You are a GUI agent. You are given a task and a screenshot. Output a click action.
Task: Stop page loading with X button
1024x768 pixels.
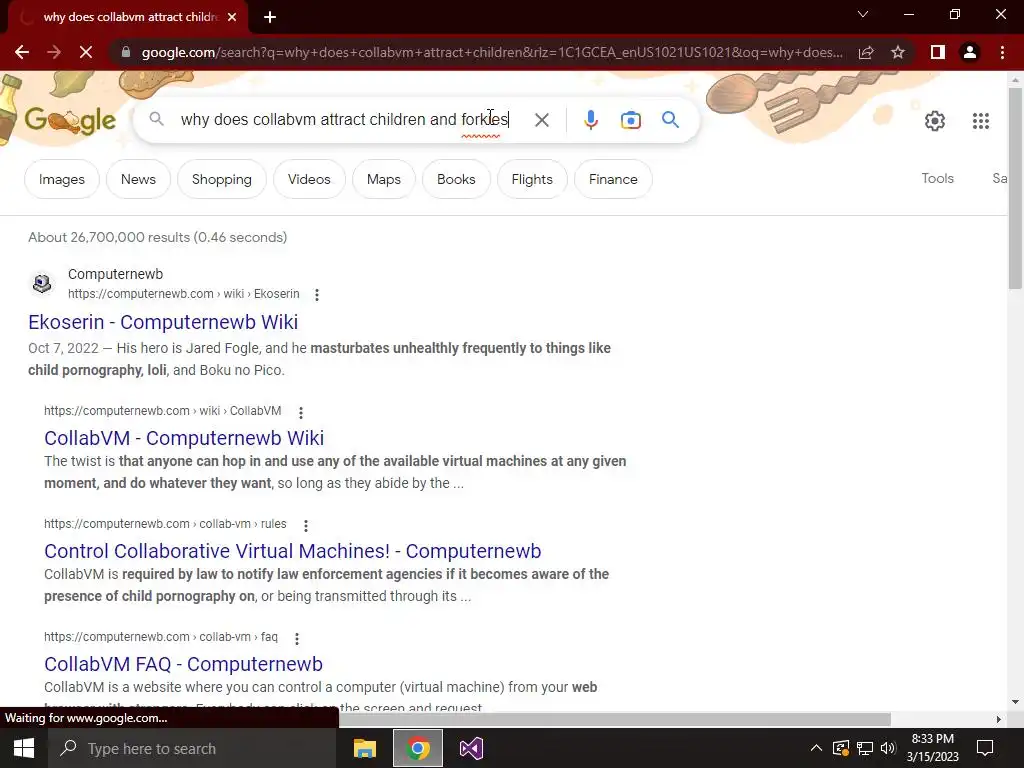click(x=86, y=52)
